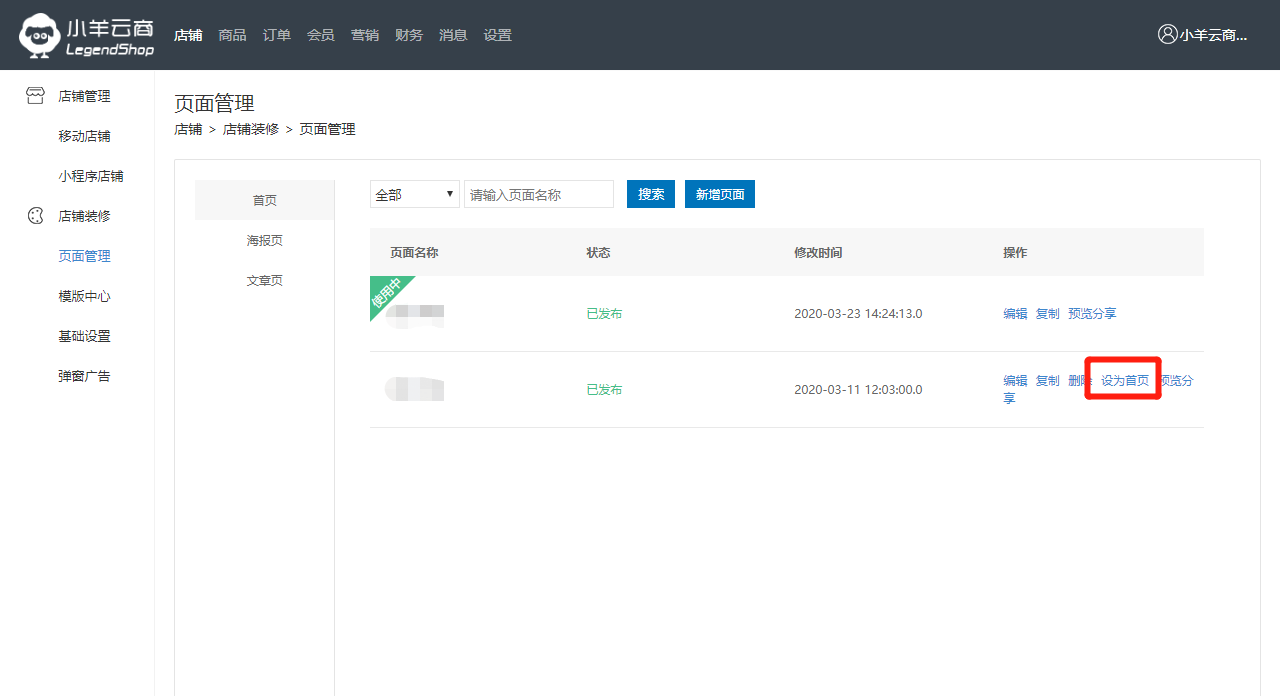Open 模版中心 in the sidebar
This screenshot has height=696, width=1280.
click(x=84, y=296)
